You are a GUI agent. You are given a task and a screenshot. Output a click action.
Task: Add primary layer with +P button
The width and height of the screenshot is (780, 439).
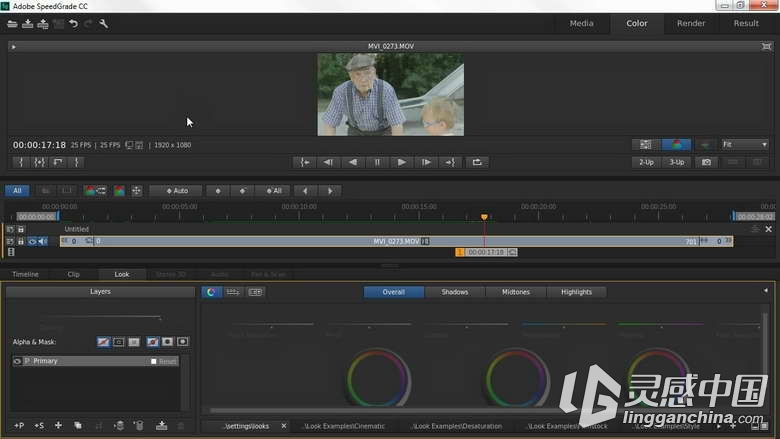[x=19, y=426]
